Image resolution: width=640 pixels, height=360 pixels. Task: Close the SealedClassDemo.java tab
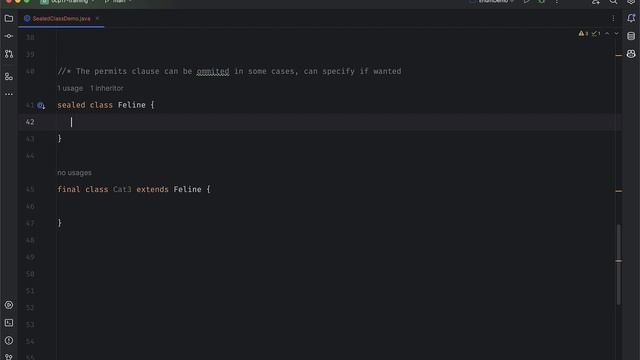click(x=97, y=18)
